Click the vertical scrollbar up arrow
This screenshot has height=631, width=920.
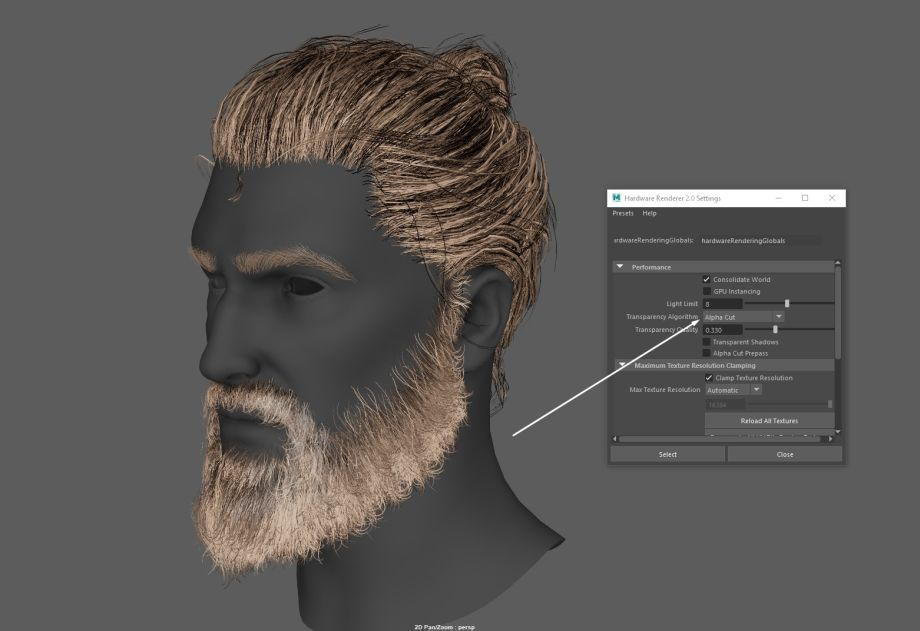pos(838,264)
